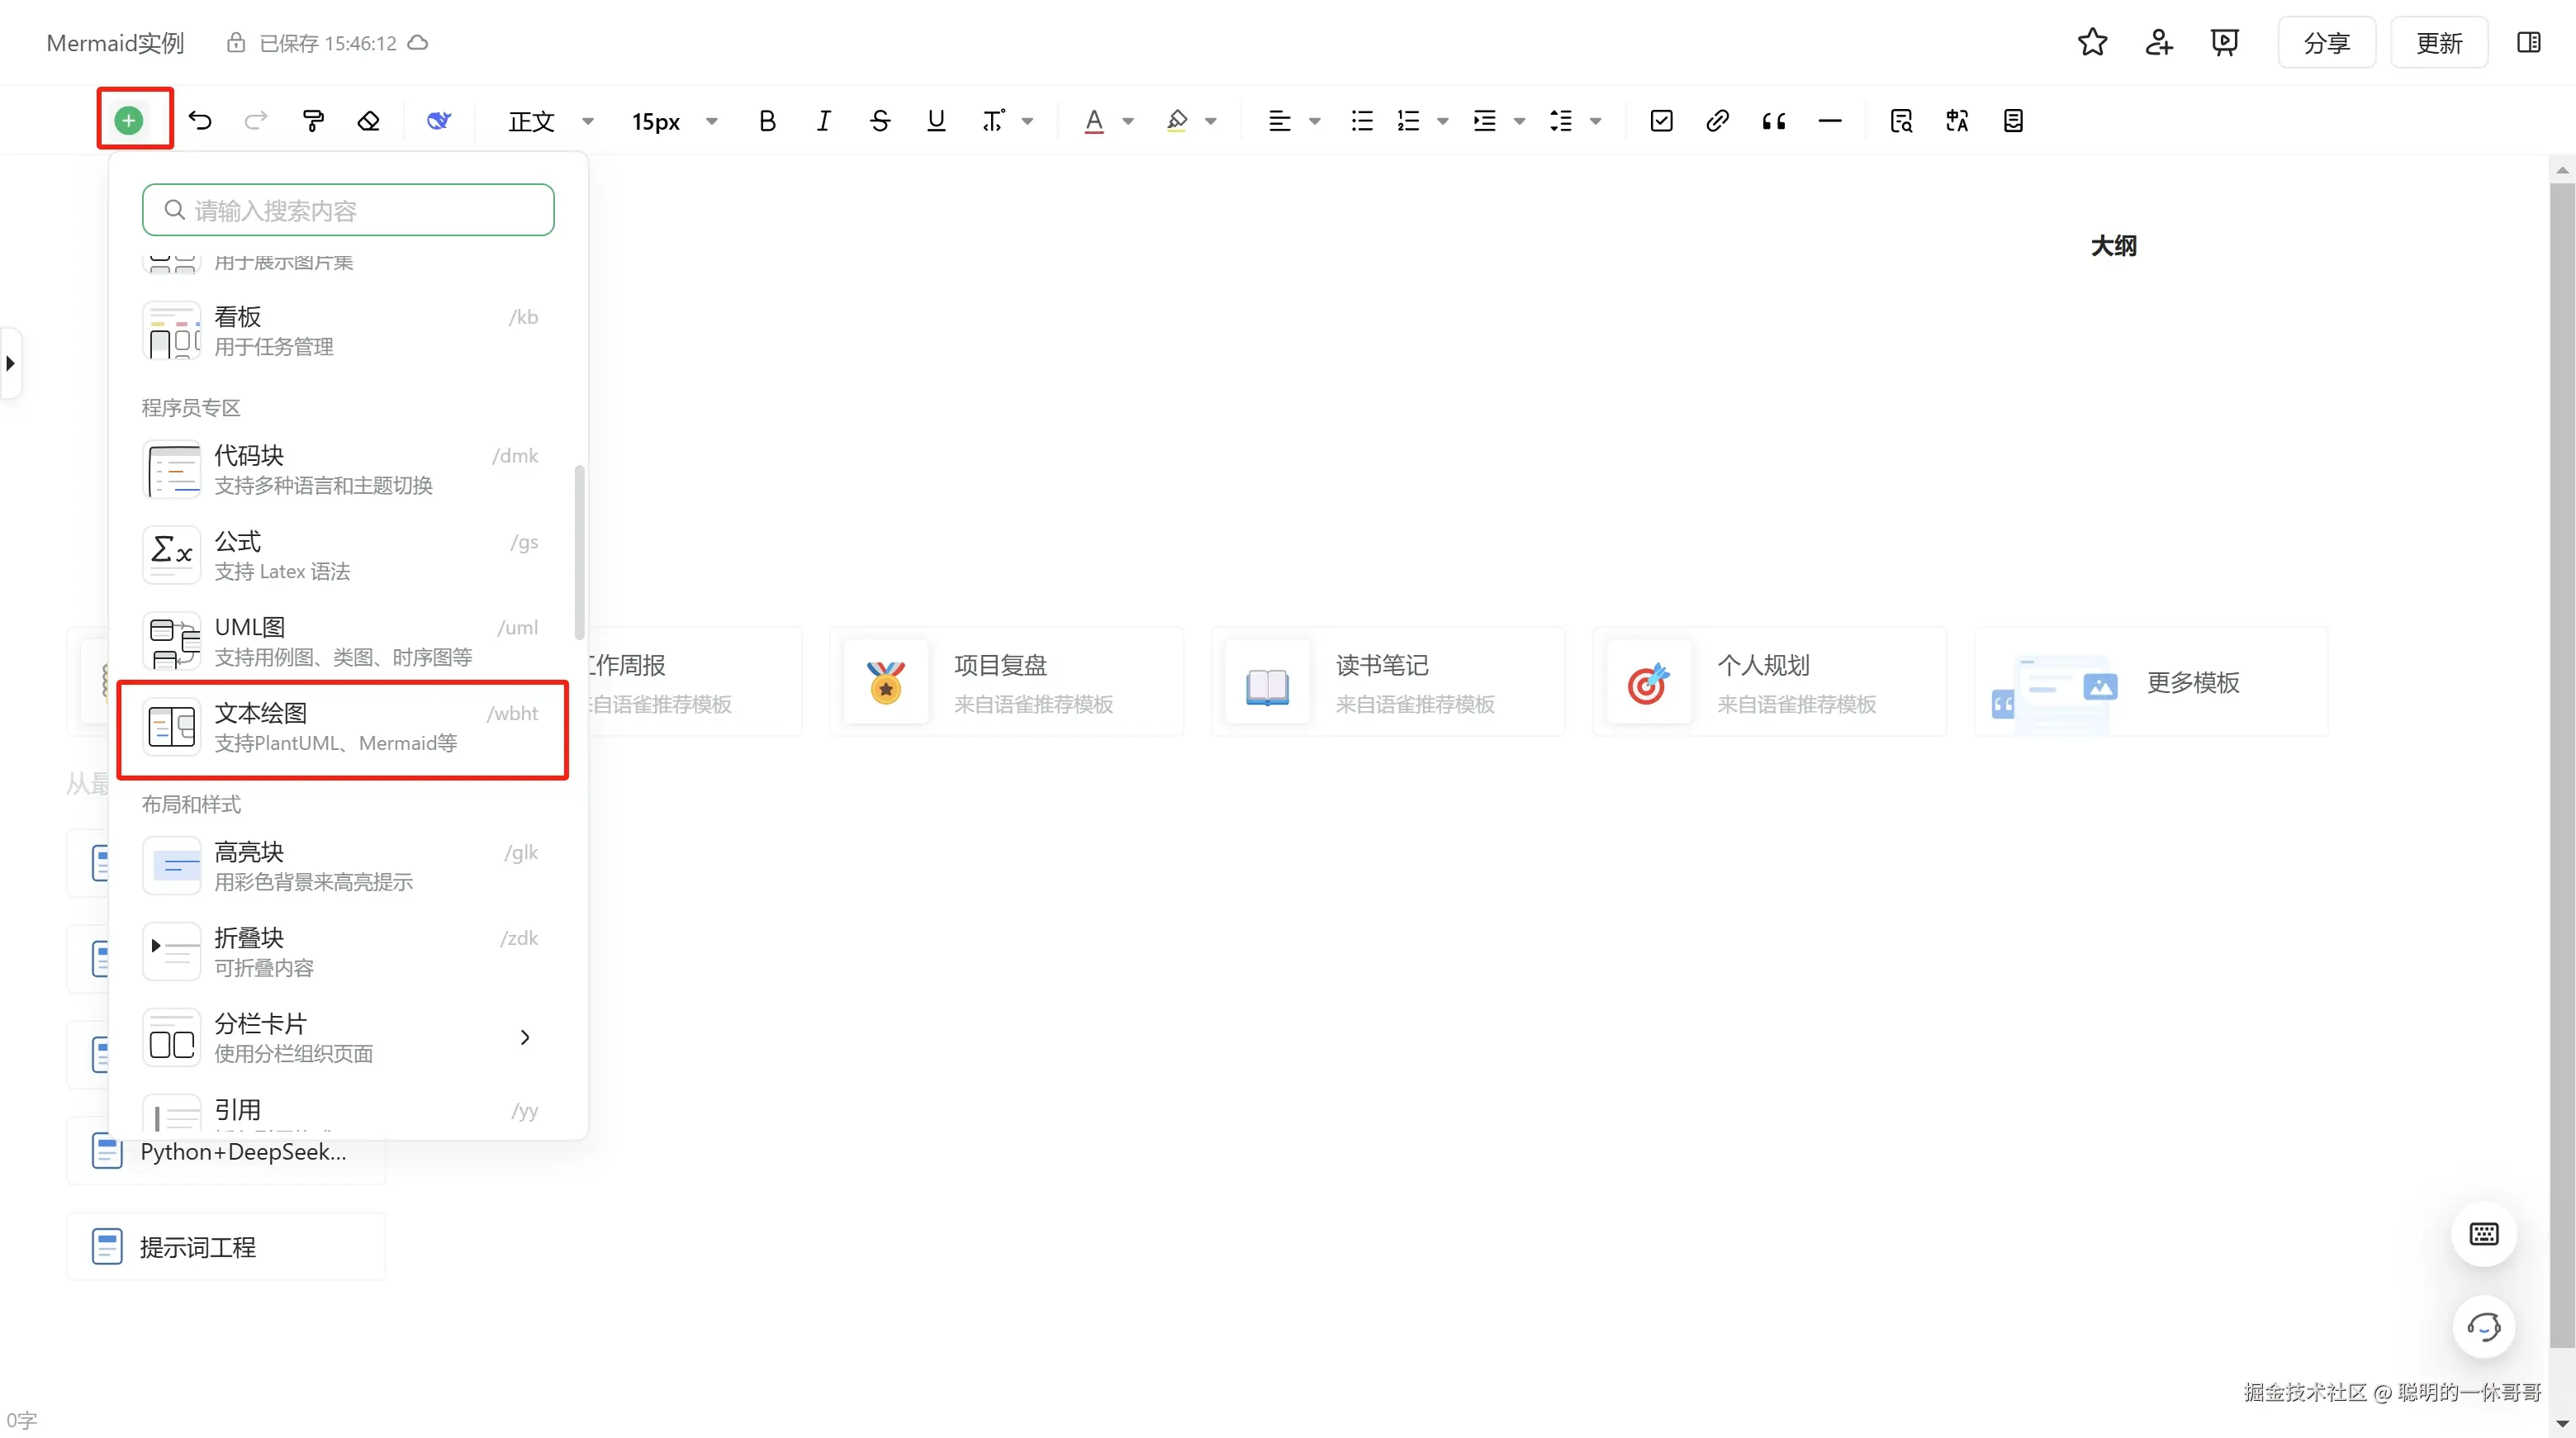The image size is (2576, 1438).
Task: Click the 分享 share button
Action: click(2326, 43)
